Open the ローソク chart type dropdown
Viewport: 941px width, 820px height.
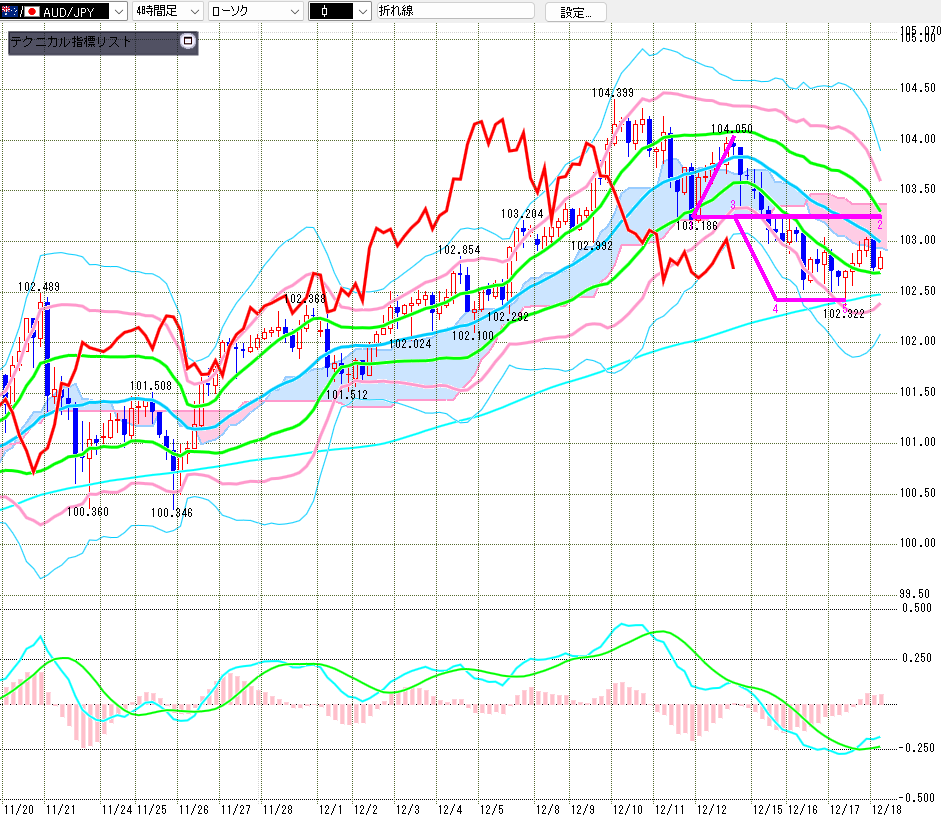(254, 12)
